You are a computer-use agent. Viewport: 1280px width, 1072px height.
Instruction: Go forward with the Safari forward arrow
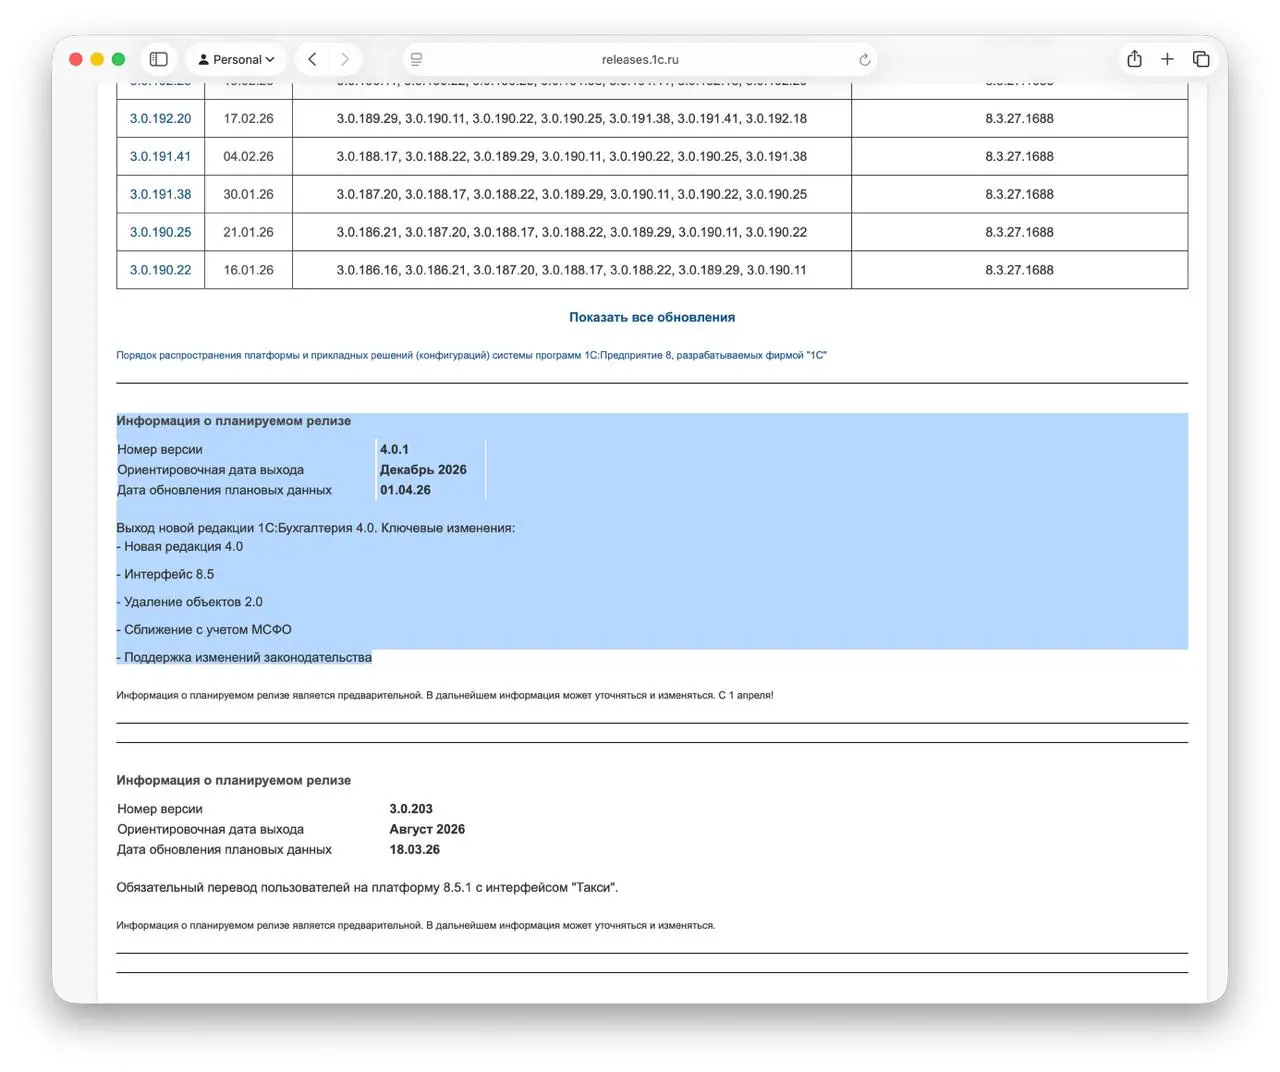click(345, 59)
